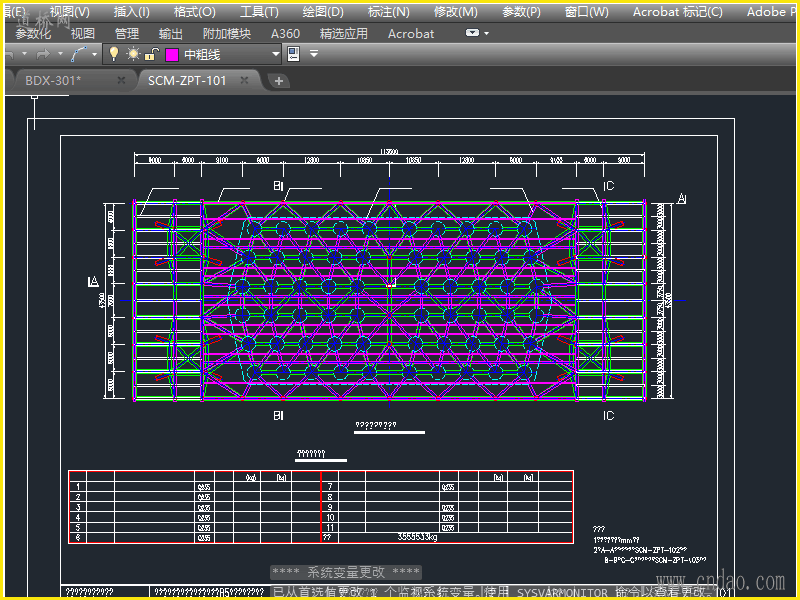Click the 3555533kg total weight cell
This screenshot has height=600, width=800.
[x=418, y=537]
